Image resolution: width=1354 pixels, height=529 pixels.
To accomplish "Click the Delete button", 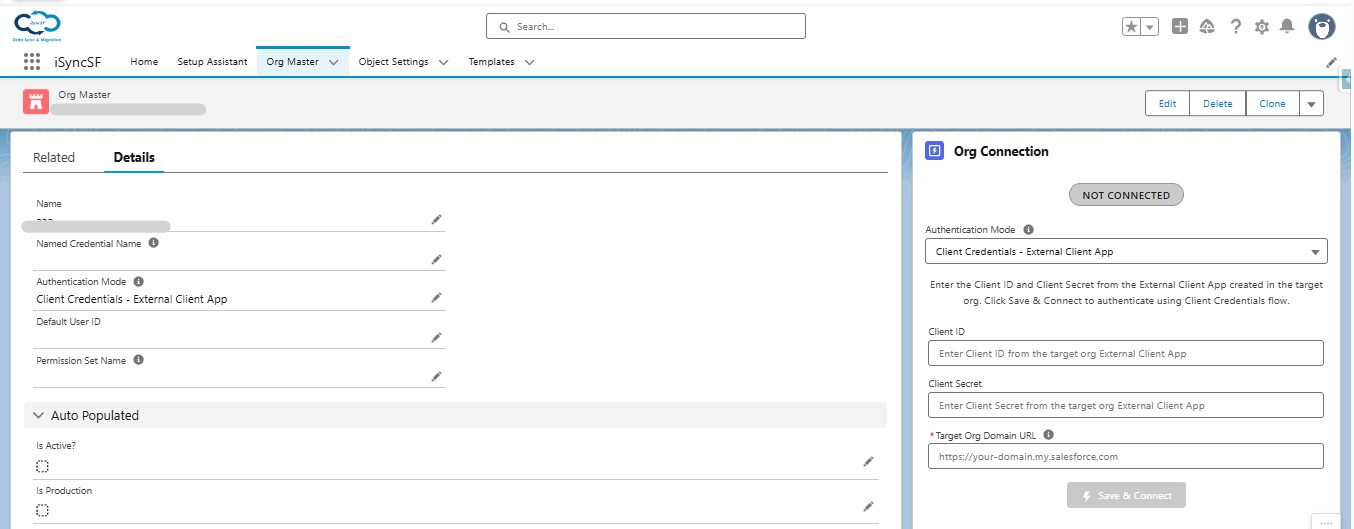I will (x=1217, y=104).
